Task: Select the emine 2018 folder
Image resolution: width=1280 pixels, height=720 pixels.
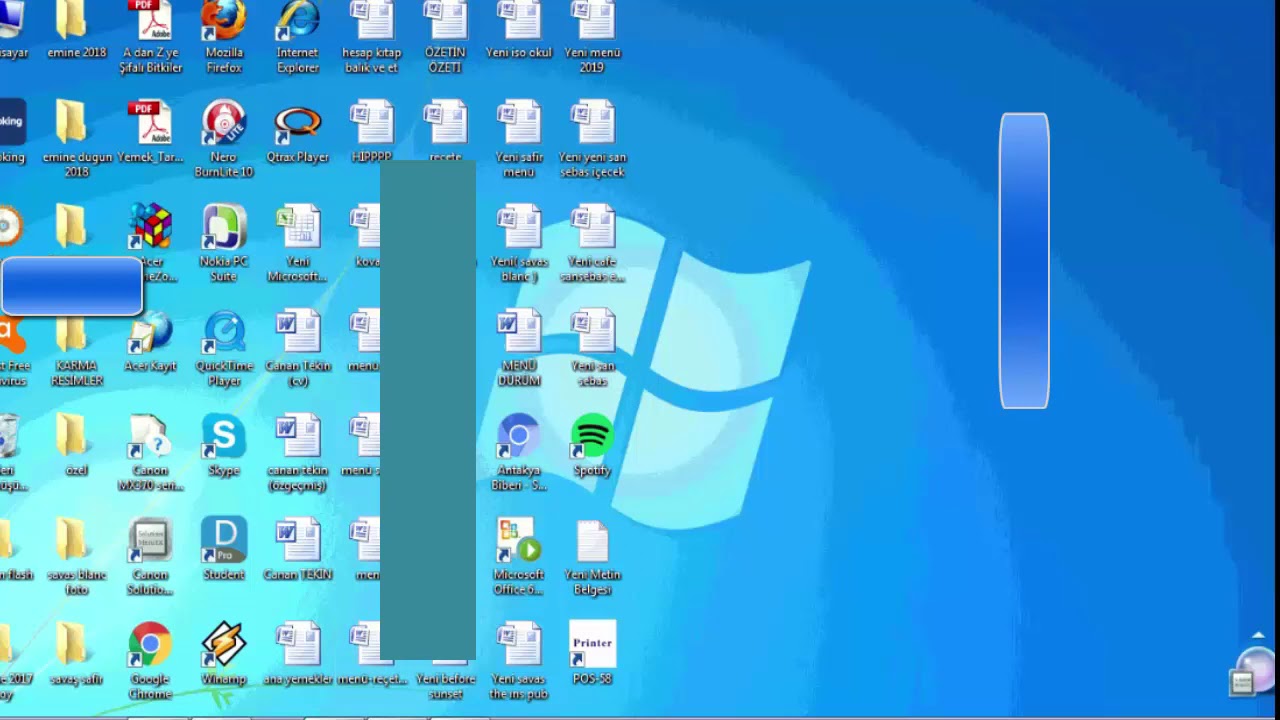Action: [76, 30]
